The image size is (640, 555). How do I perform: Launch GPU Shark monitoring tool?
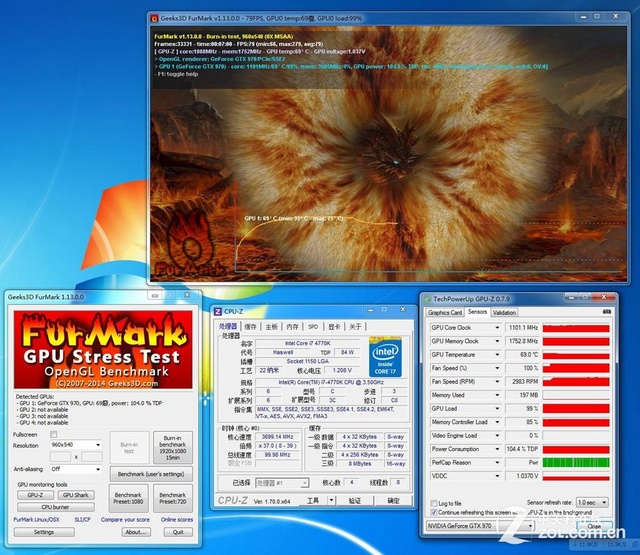[76, 495]
